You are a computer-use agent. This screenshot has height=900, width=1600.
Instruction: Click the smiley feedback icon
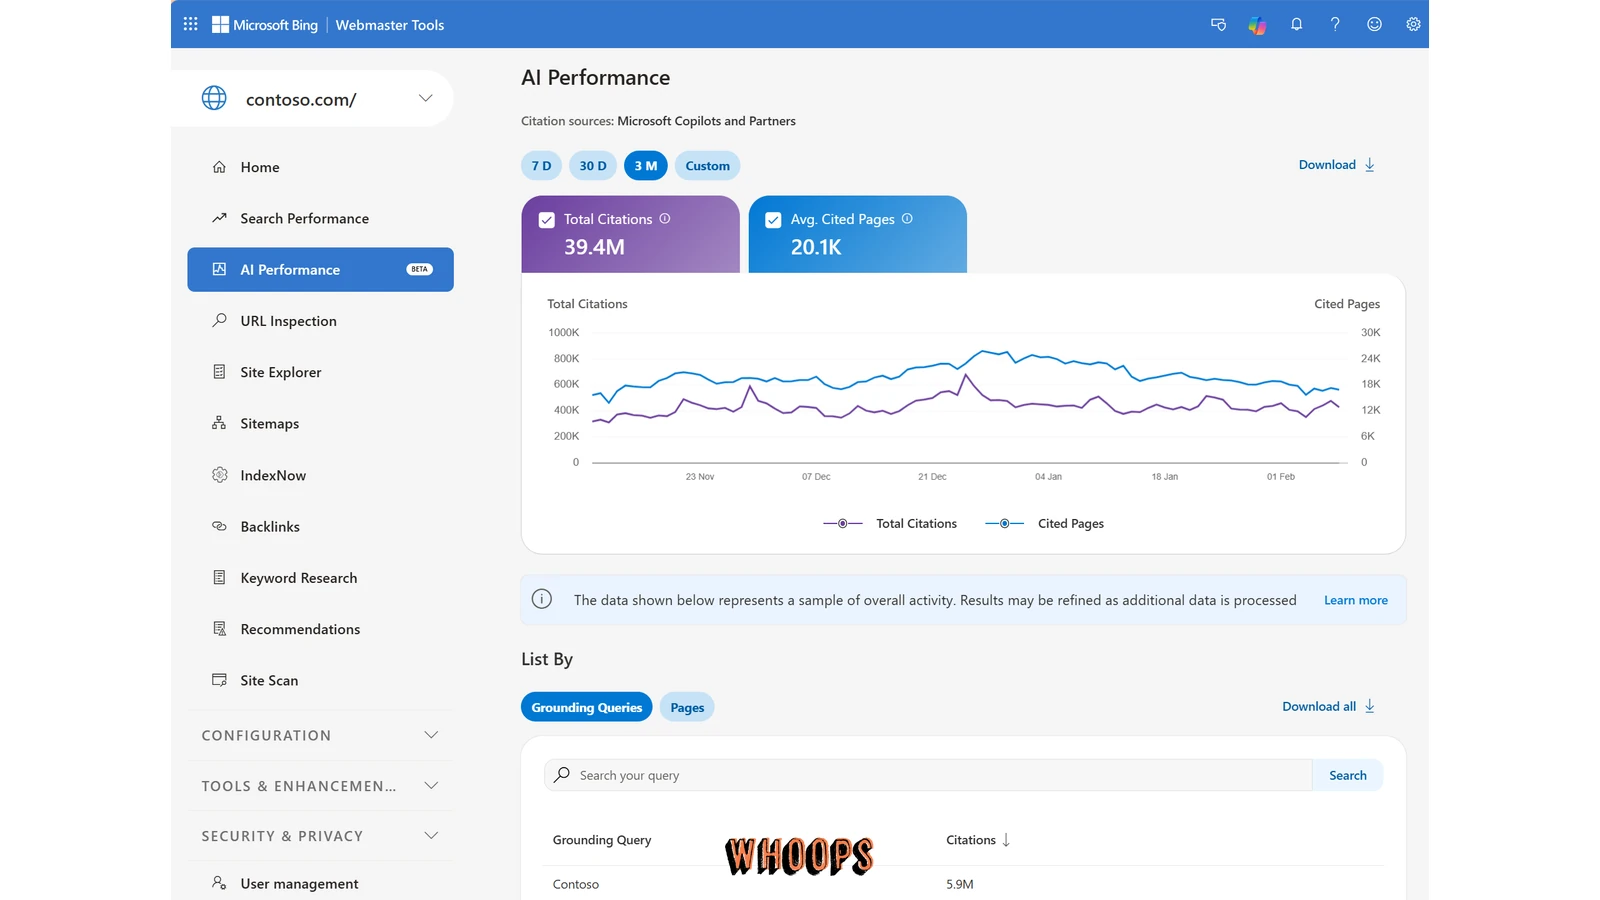click(1374, 24)
